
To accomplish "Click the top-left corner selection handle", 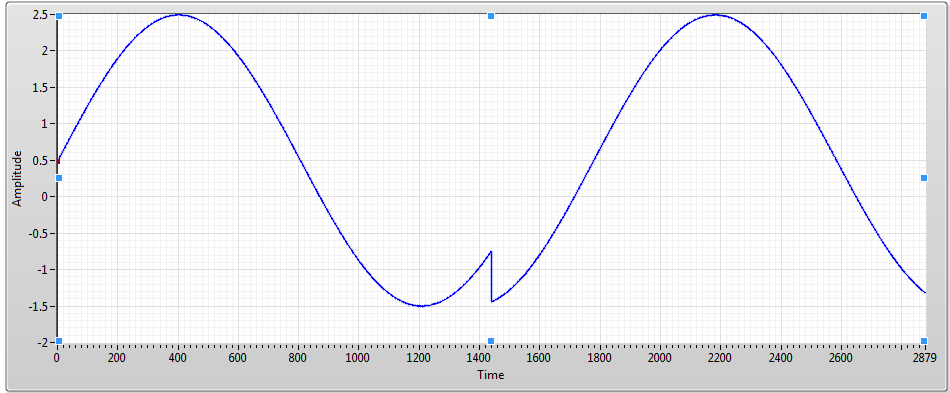I will tap(59, 16).
